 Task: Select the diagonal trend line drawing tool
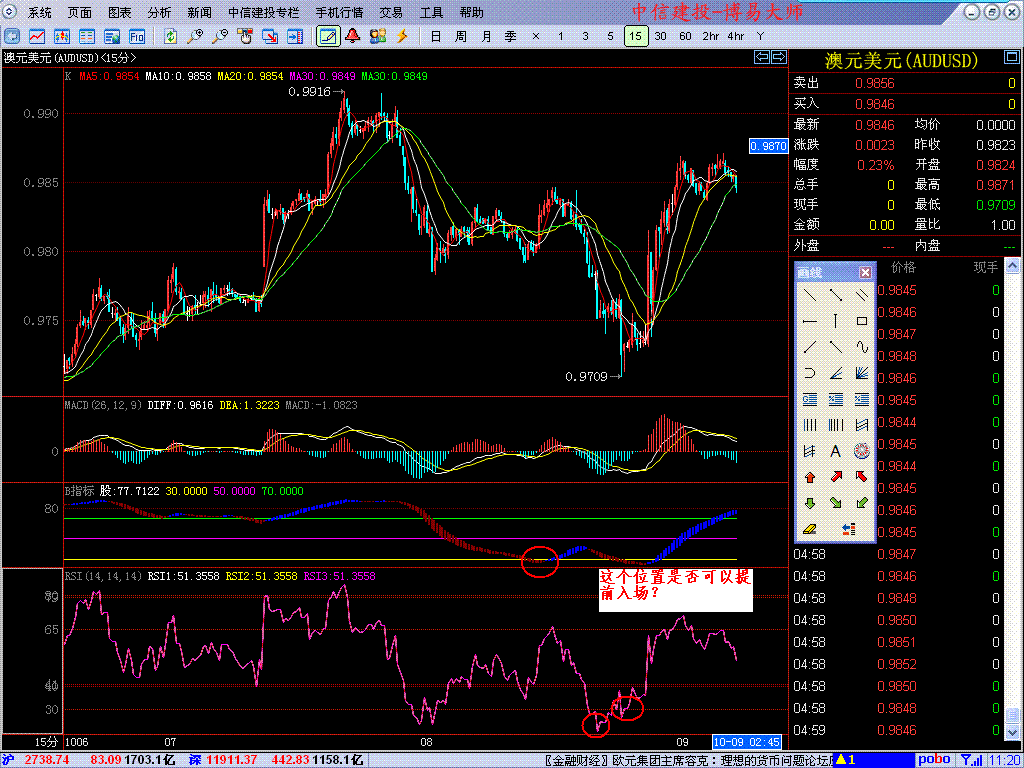(x=810, y=295)
